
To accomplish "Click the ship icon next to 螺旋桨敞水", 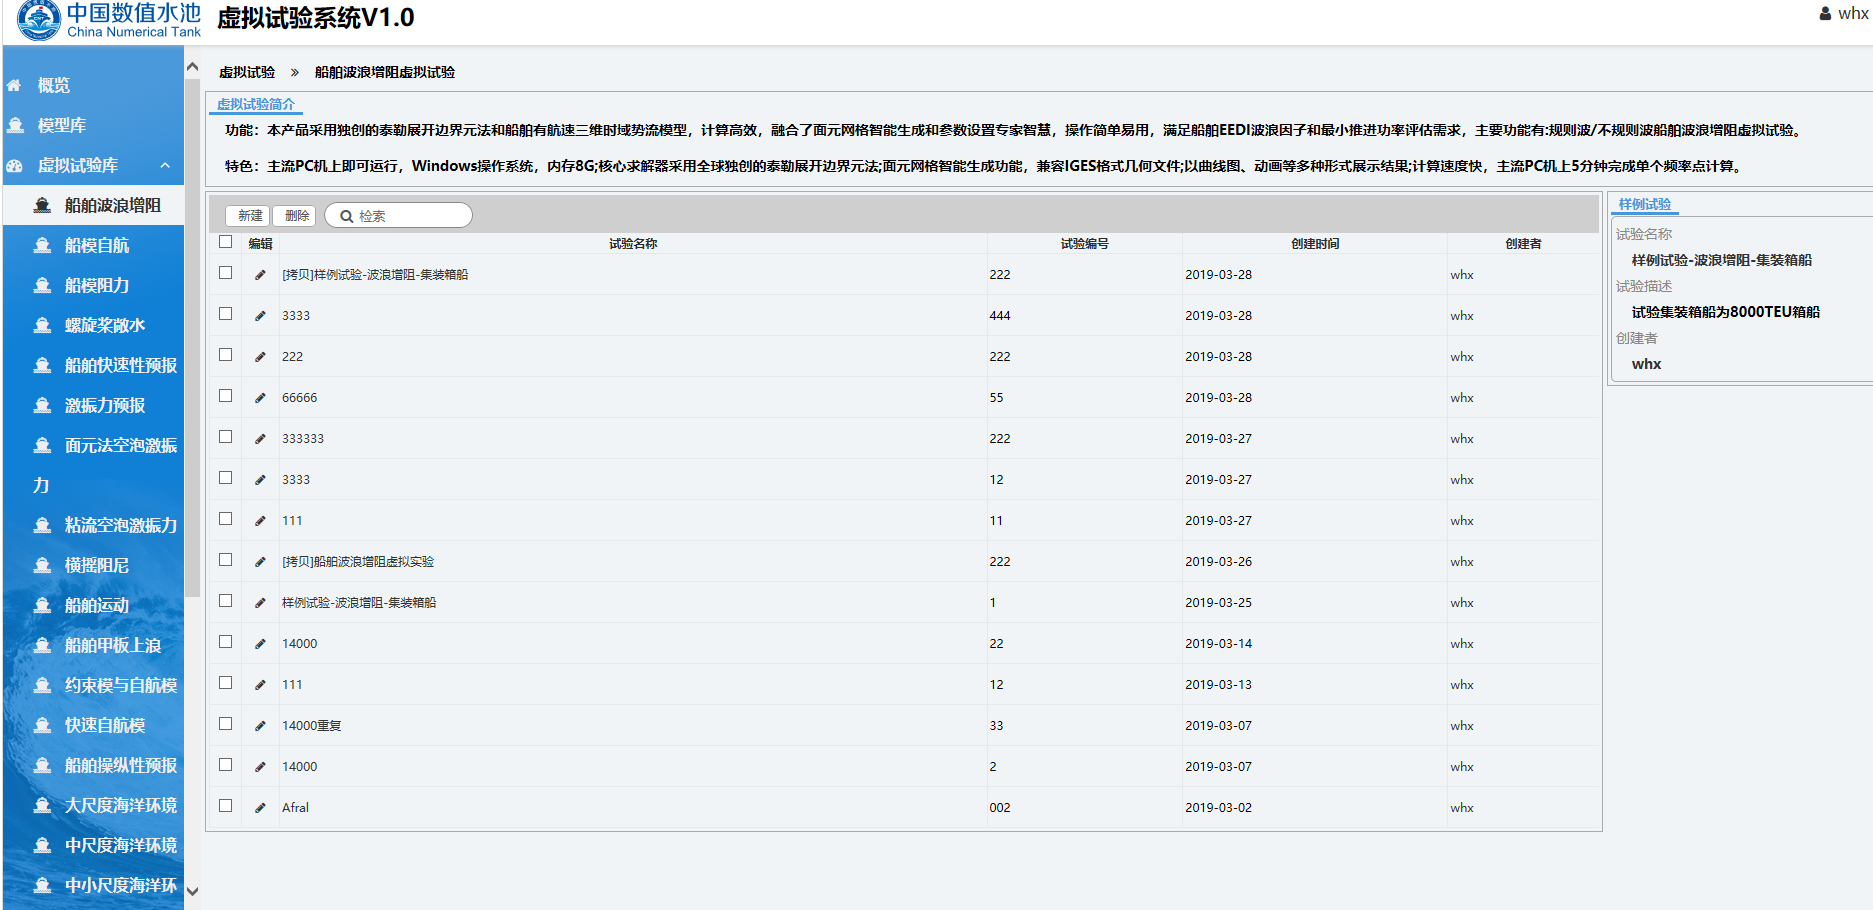I will pyautogui.click(x=42, y=326).
